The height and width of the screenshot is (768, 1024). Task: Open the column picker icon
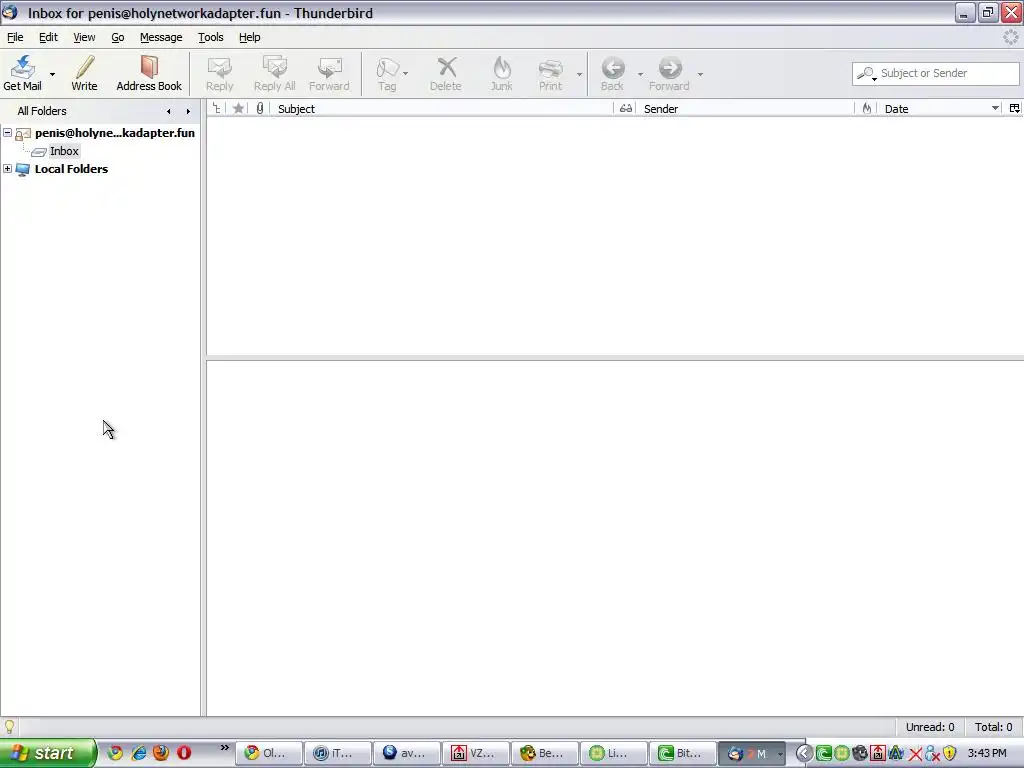pos(1014,108)
